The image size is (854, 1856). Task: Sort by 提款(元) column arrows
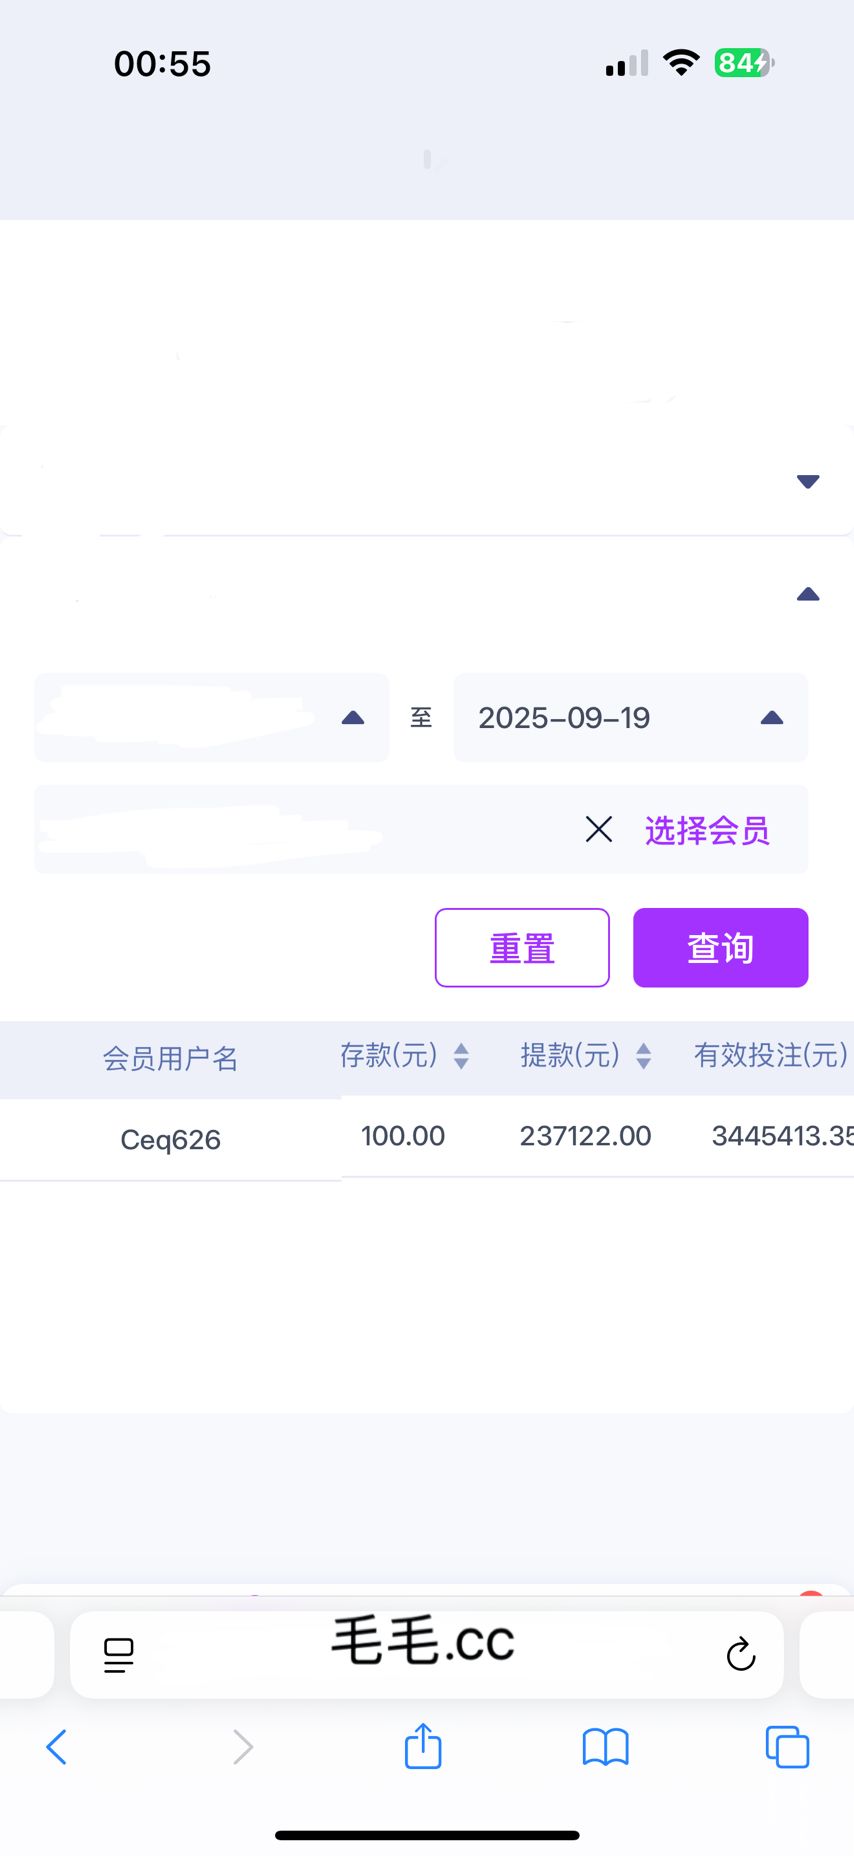click(644, 1056)
